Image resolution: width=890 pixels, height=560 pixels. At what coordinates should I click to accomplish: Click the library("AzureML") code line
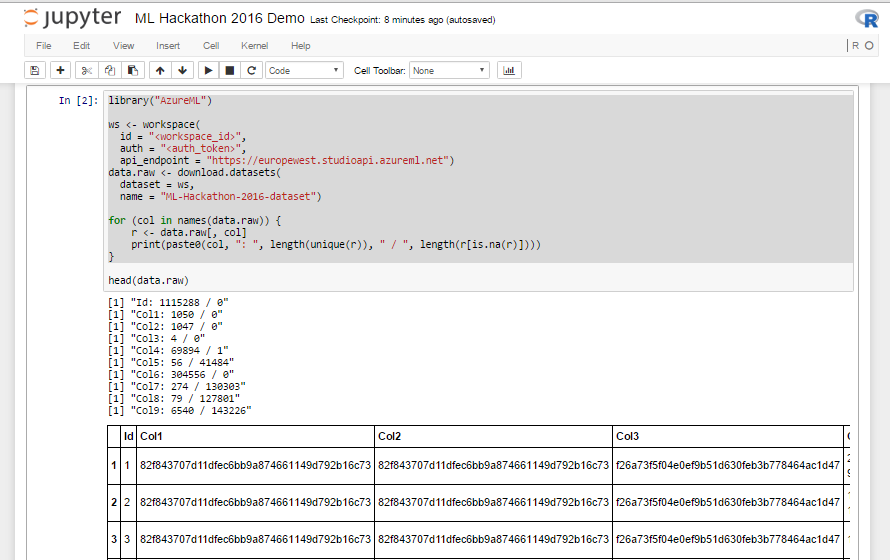click(x=160, y=100)
